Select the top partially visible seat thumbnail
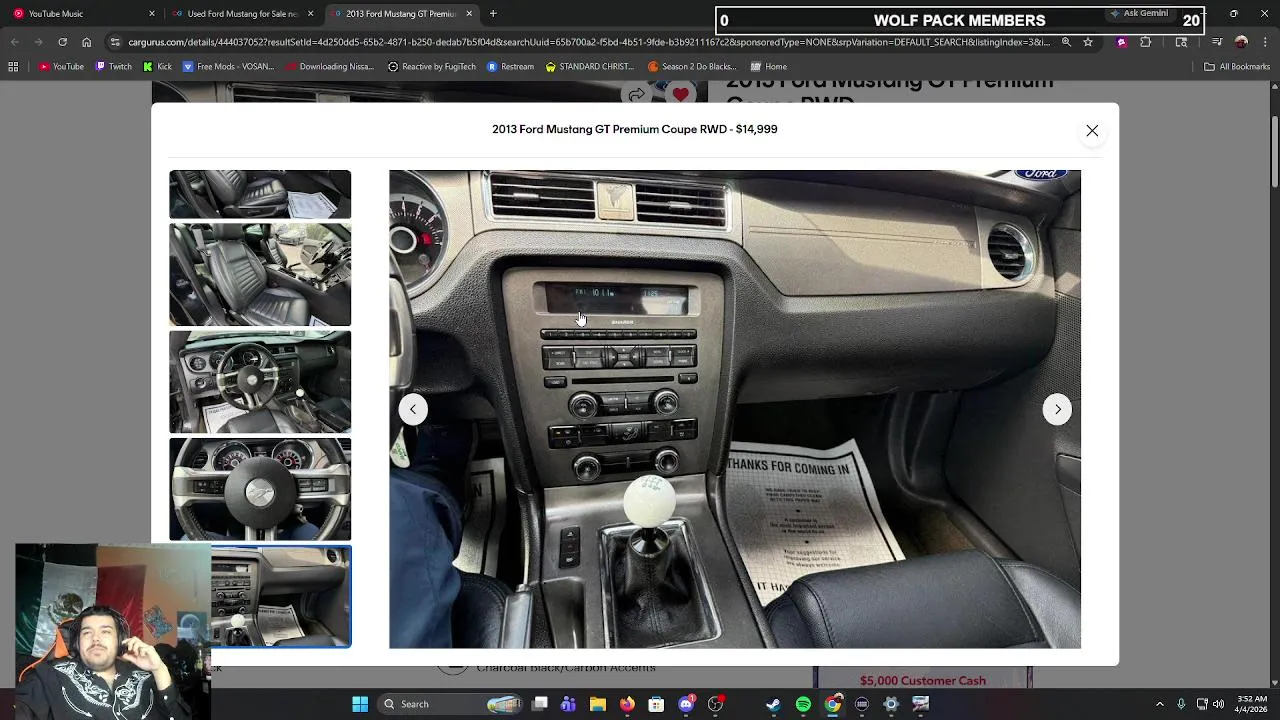1280x720 pixels. [x=260, y=194]
